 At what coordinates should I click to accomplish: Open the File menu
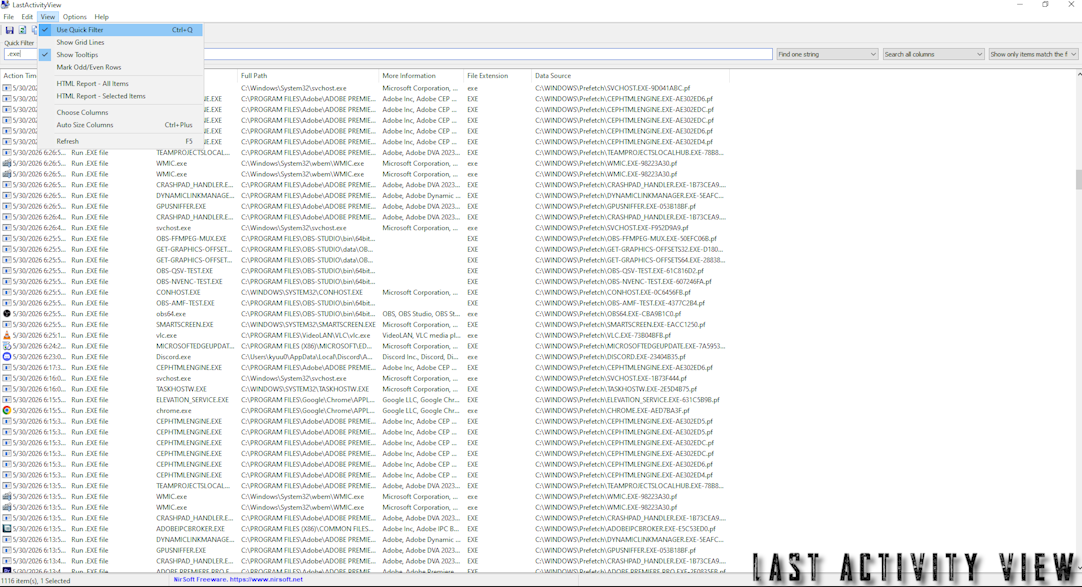point(8,17)
